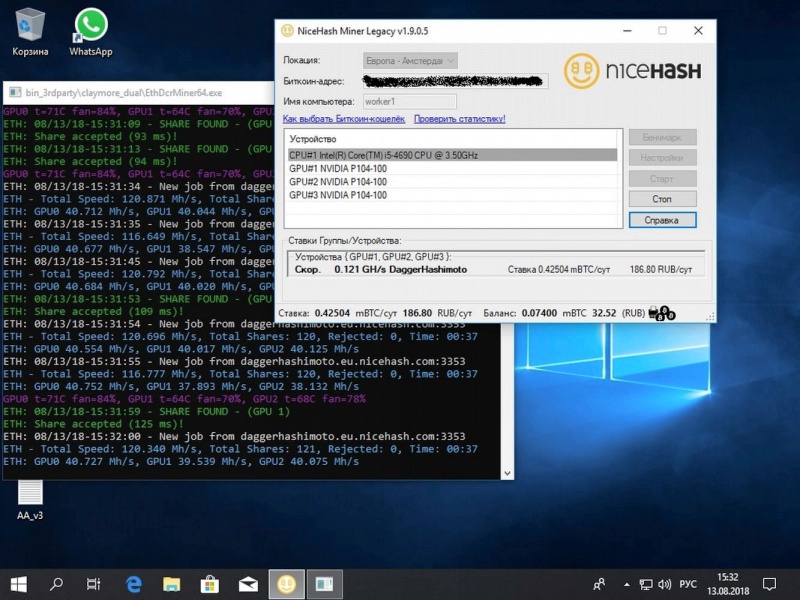This screenshot has width=800, height=600.
Task: Open volume control tray icon
Action: [664, 585]
